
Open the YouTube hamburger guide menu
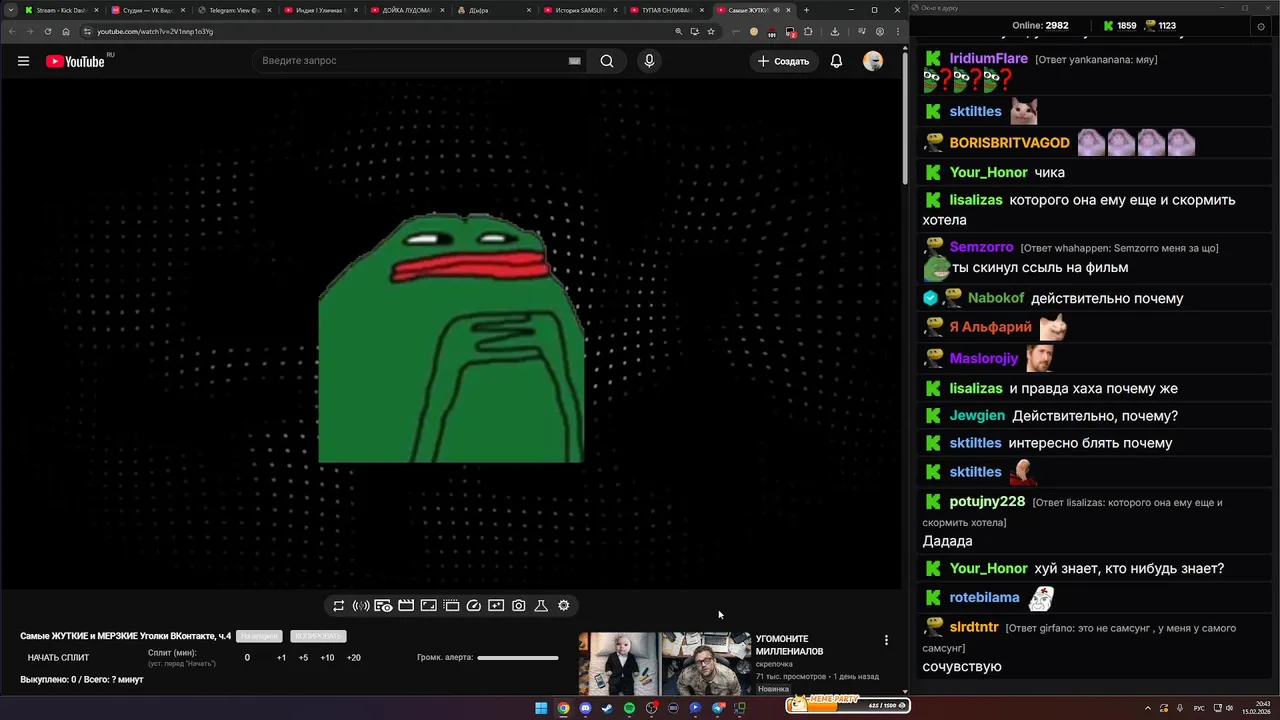[23, 61]
